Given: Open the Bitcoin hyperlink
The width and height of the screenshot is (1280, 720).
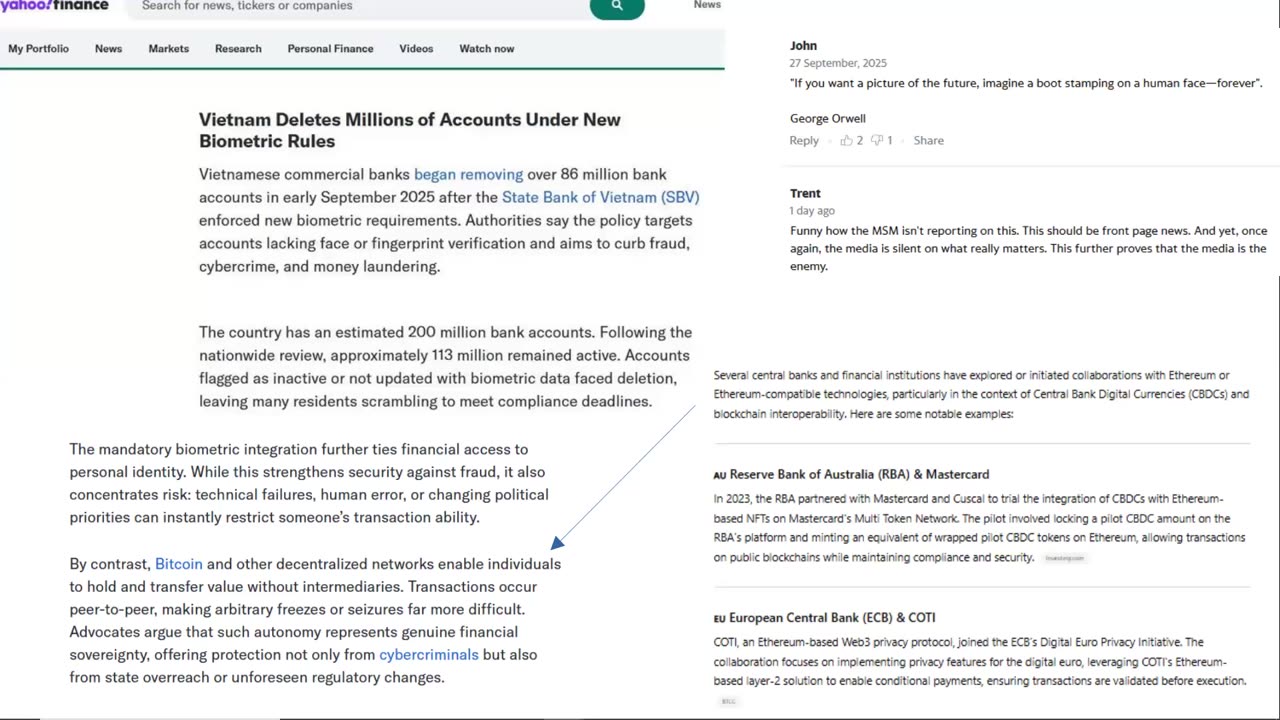Looking at the screenshot, I should 179,564.
